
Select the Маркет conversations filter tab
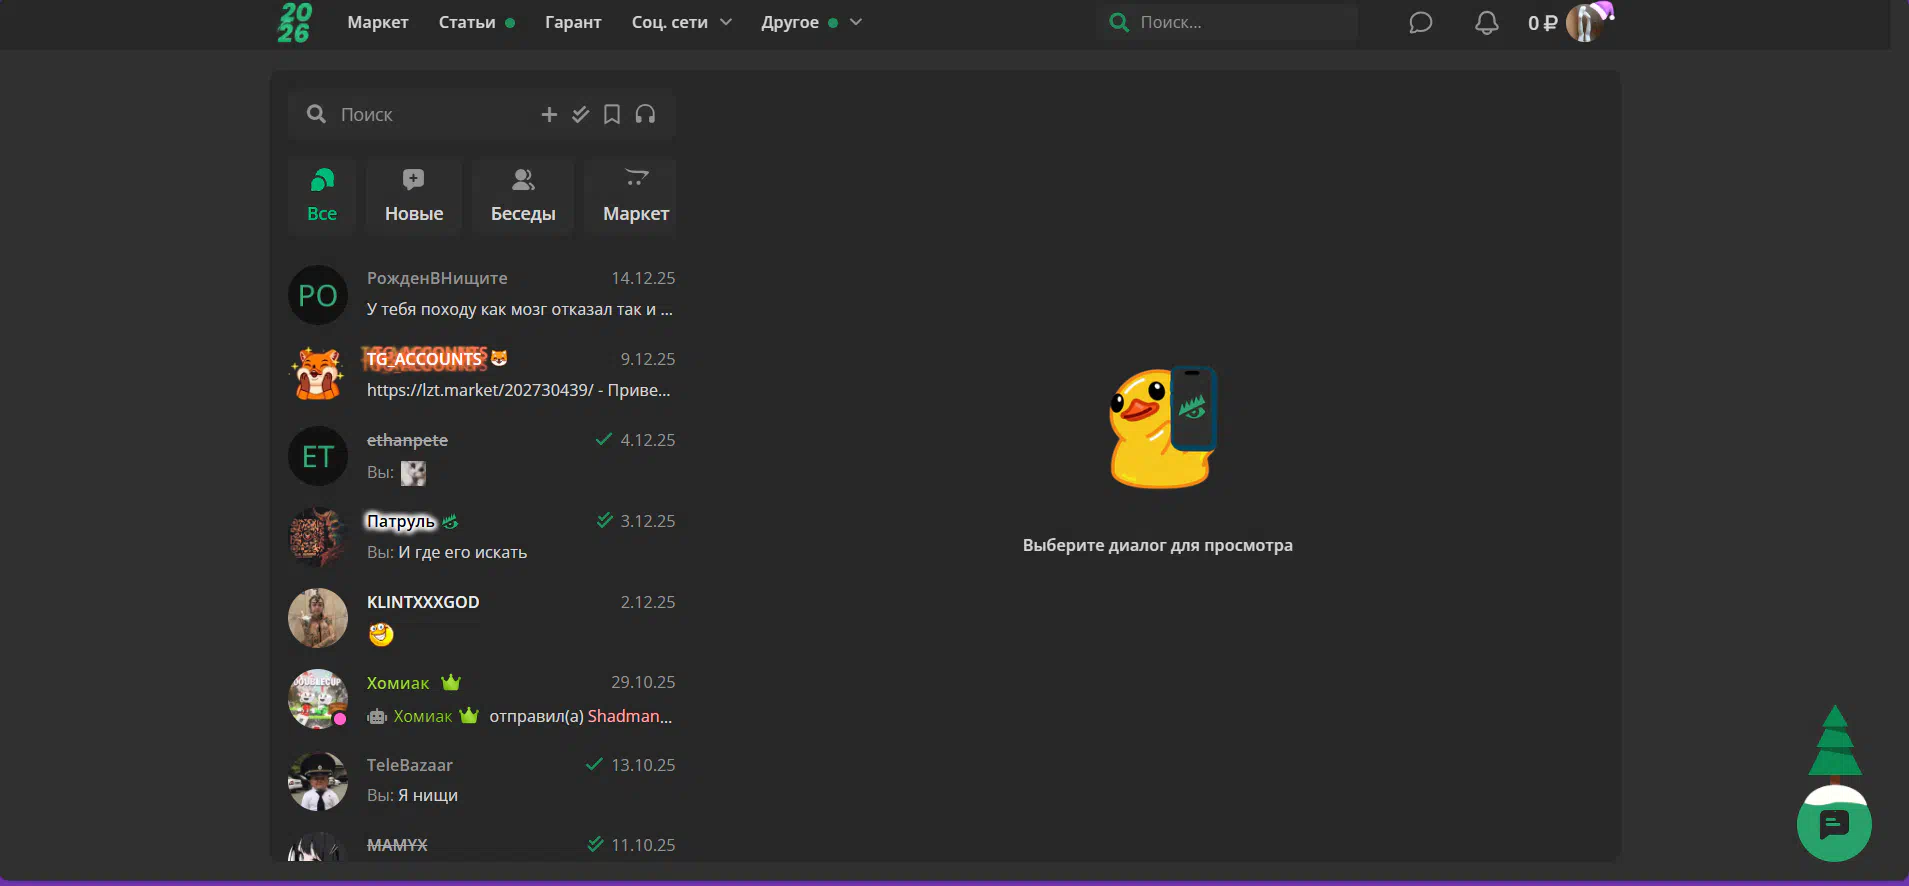pyautogui.click(x=635, y=196)
